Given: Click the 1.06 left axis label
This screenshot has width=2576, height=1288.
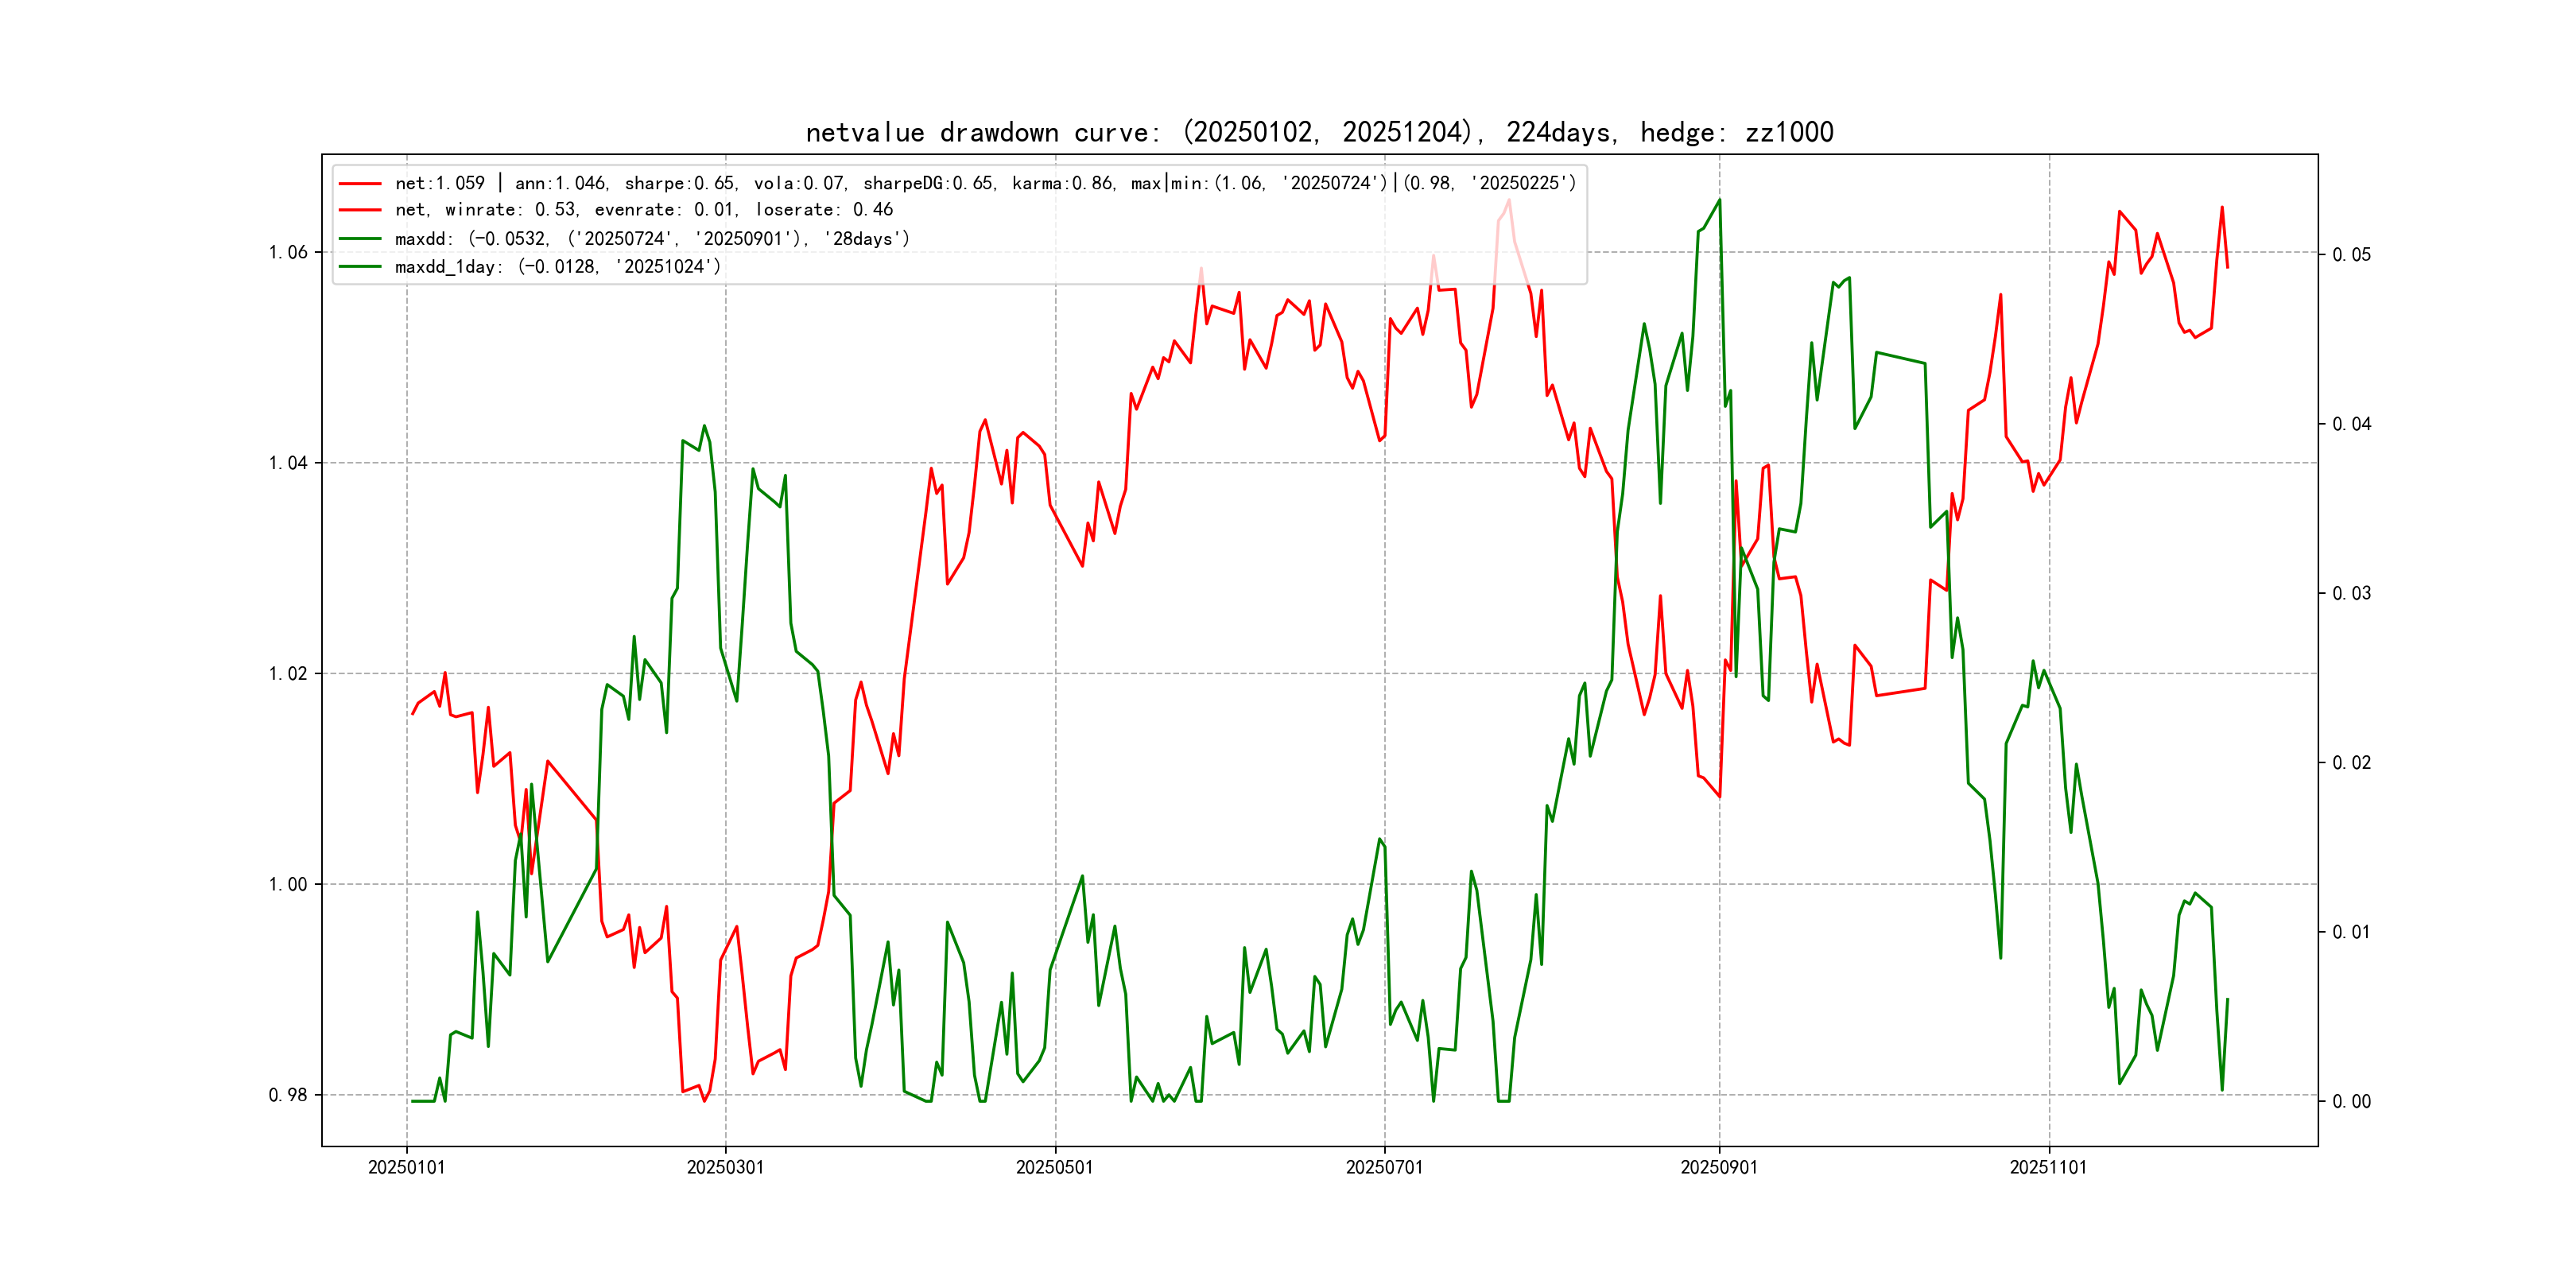Looking at the screenshot, I should pos(288,252).
